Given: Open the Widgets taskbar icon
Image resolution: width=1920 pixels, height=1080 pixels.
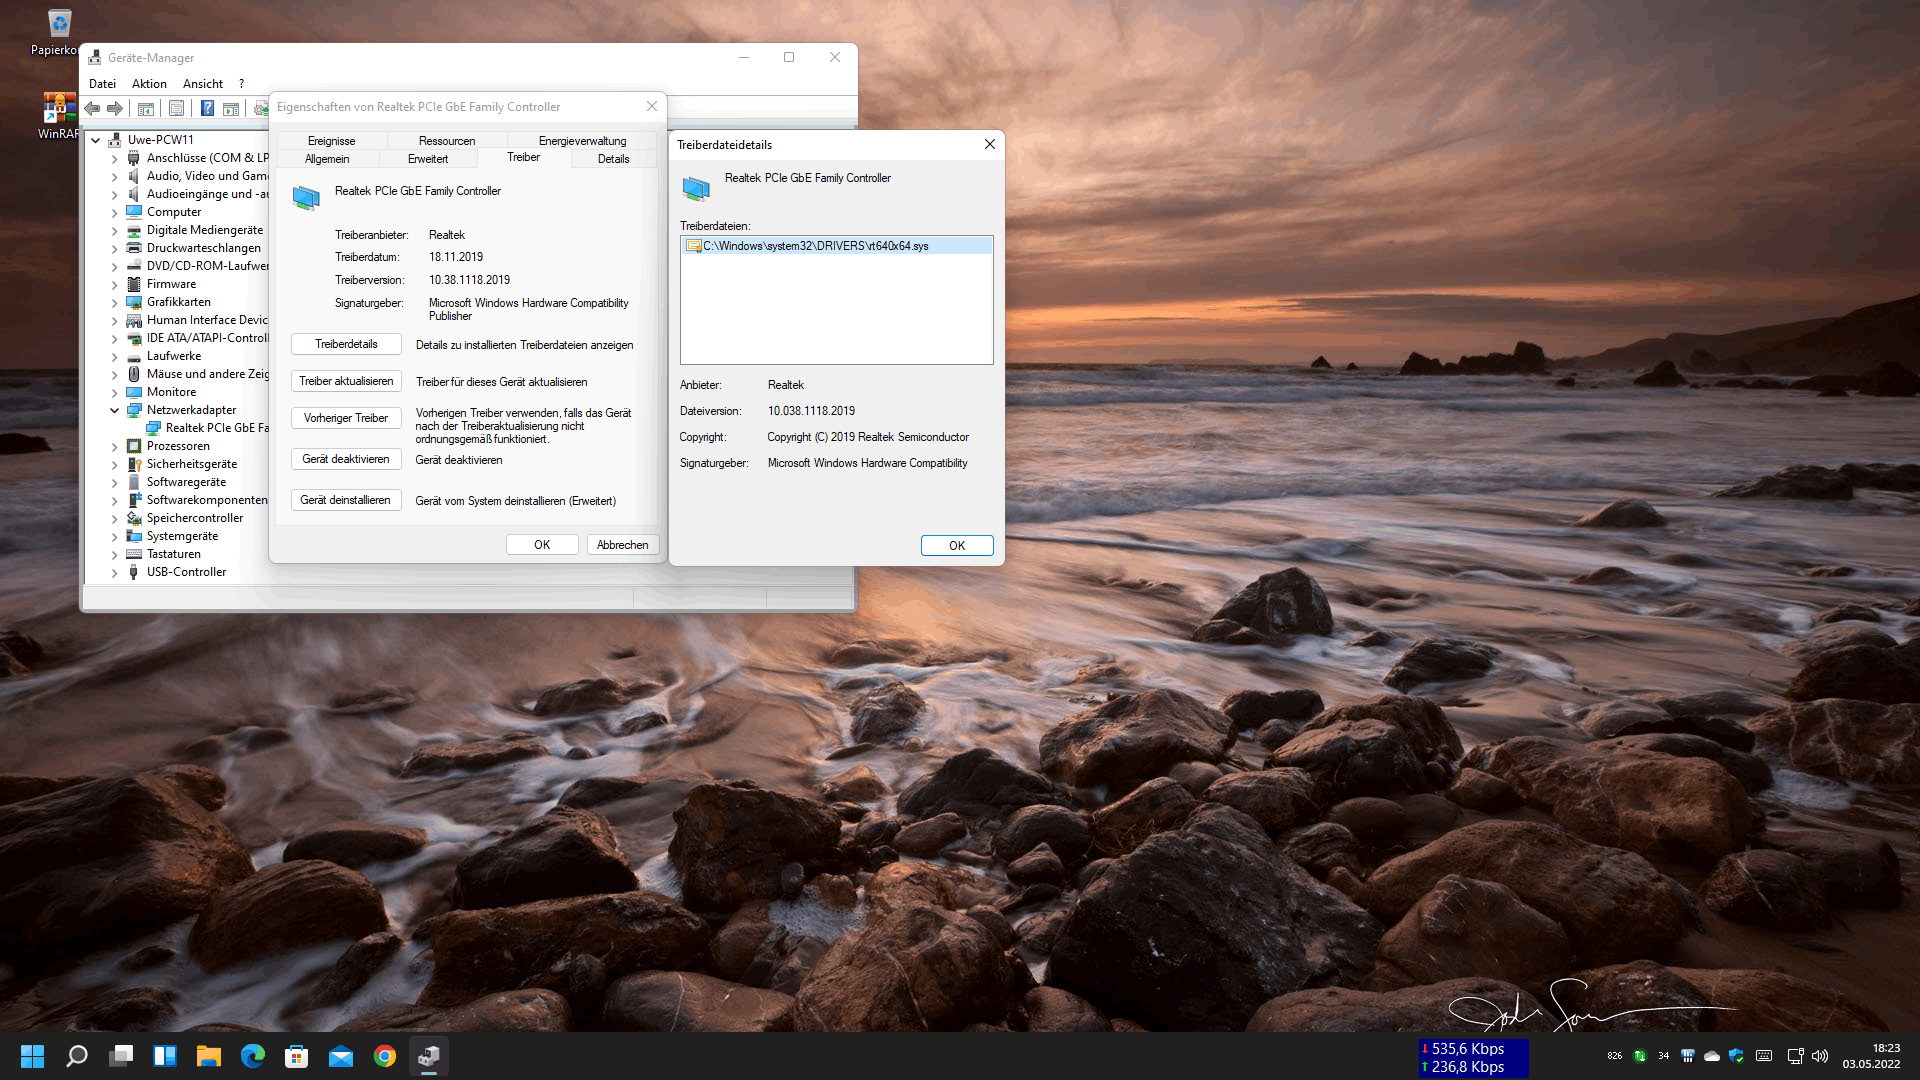Looking at the screenshot, I should coord(165,1056).
